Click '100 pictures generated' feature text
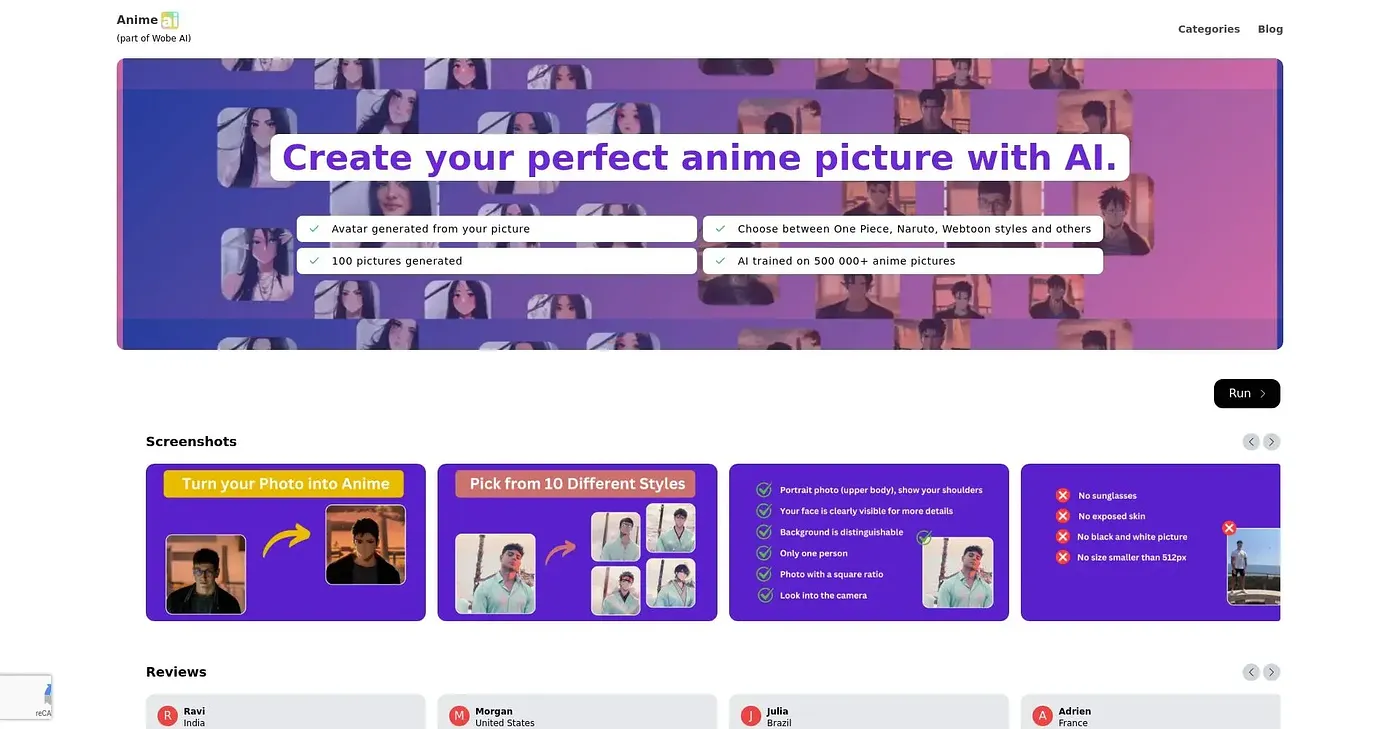Viewport: 1400px width, 729px height. point(397,261)
